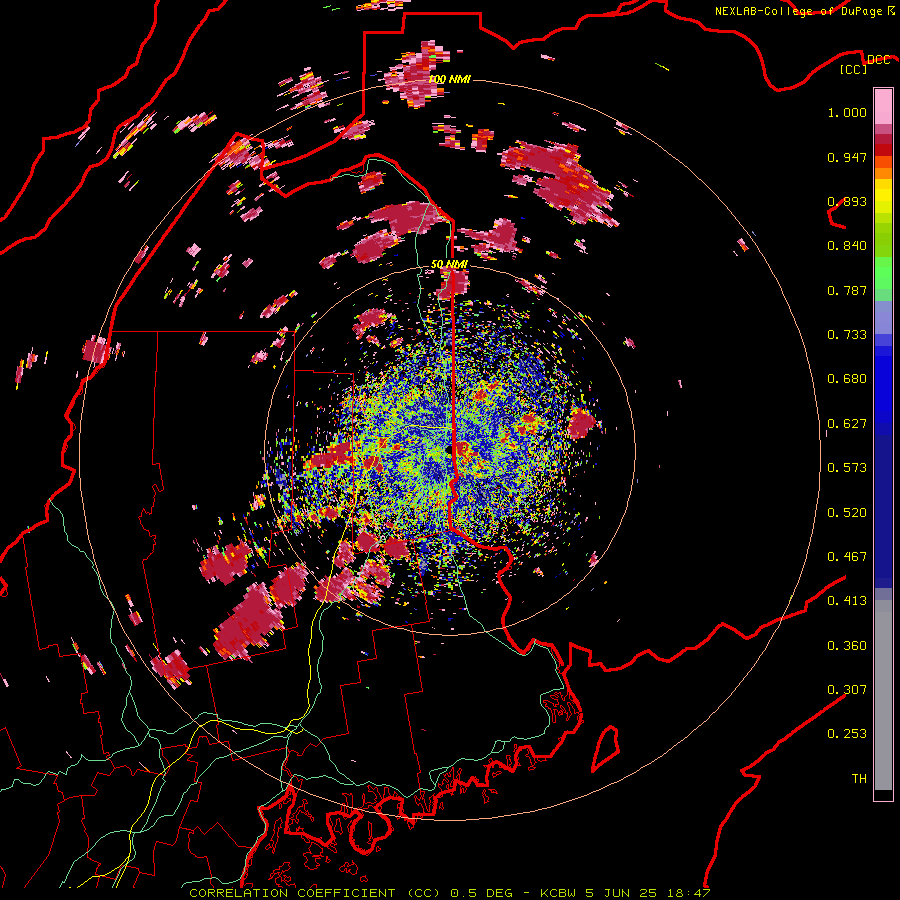This screenshot has width=900, height=900.
Task: Click the 100 NMI range ring label
Action: [x=449, y=79]
